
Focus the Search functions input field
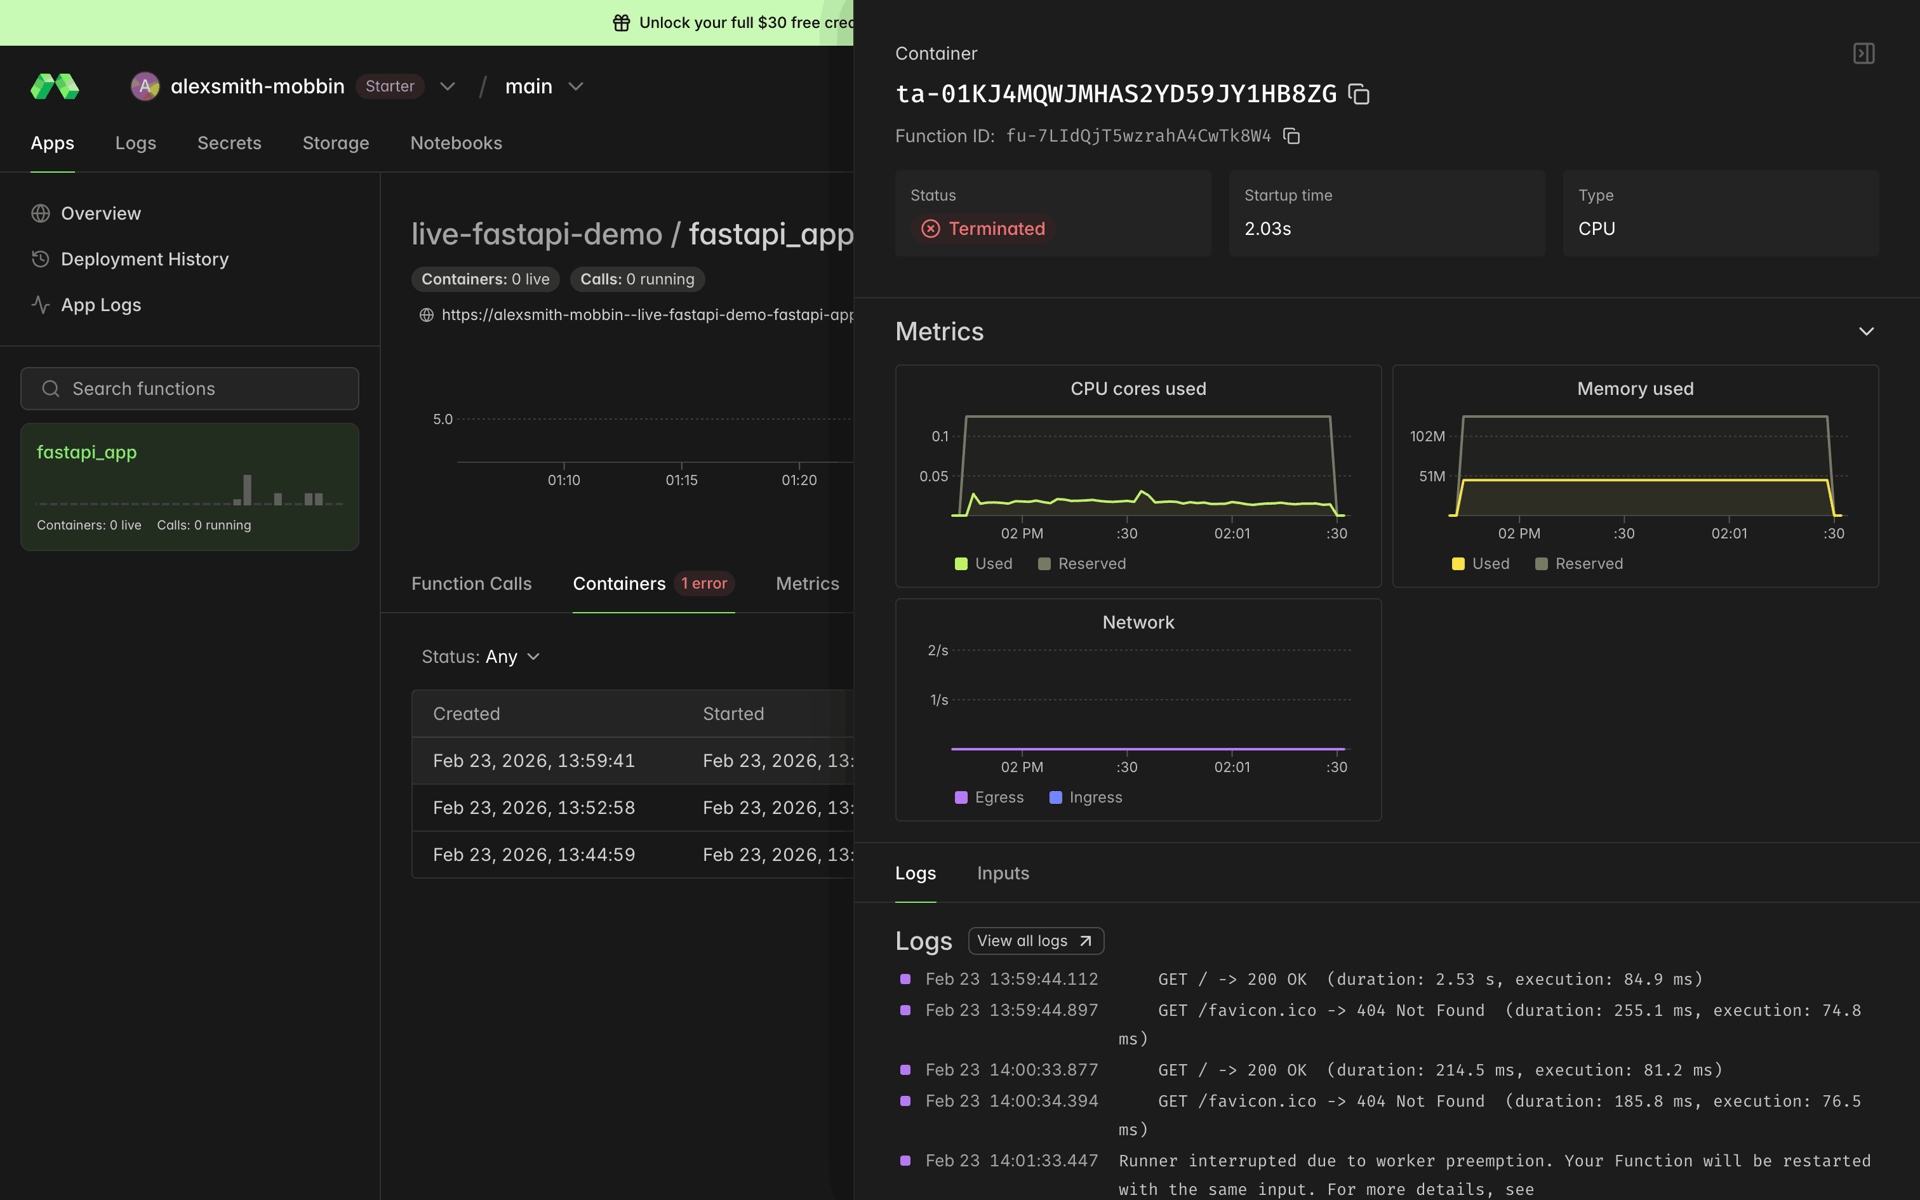(189, 389)
